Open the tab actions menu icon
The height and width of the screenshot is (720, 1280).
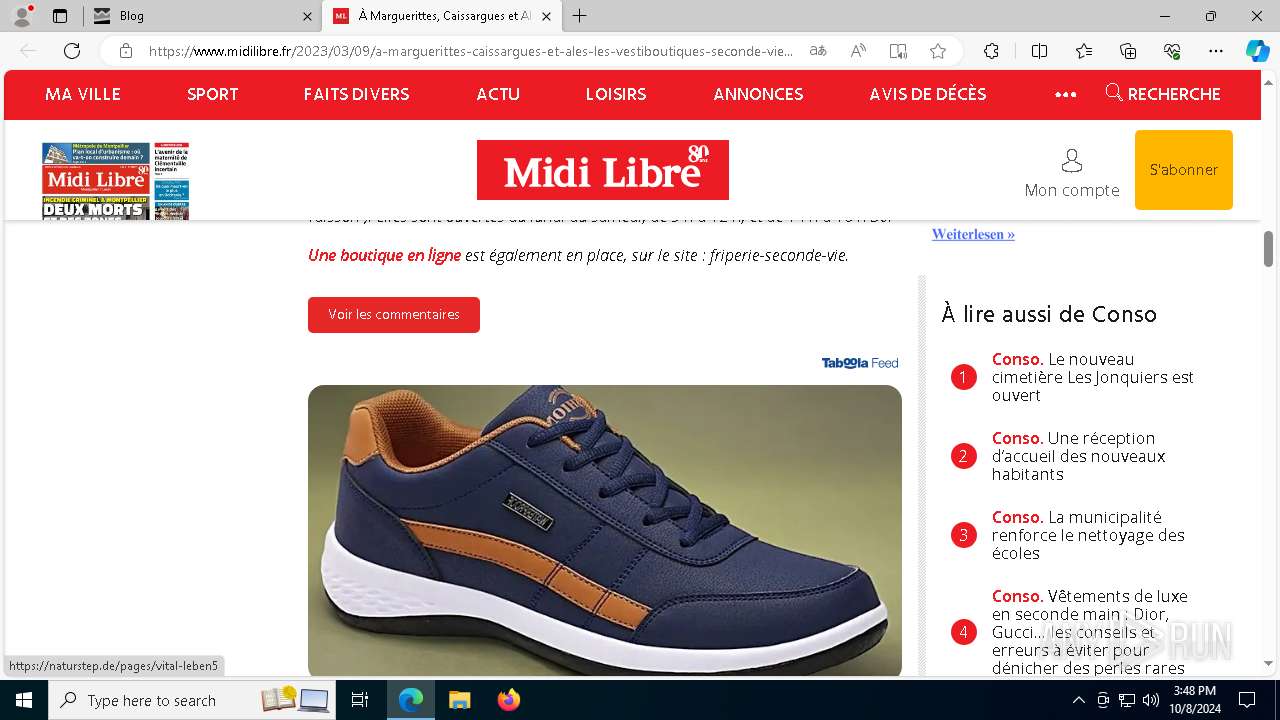coord(60,16)
